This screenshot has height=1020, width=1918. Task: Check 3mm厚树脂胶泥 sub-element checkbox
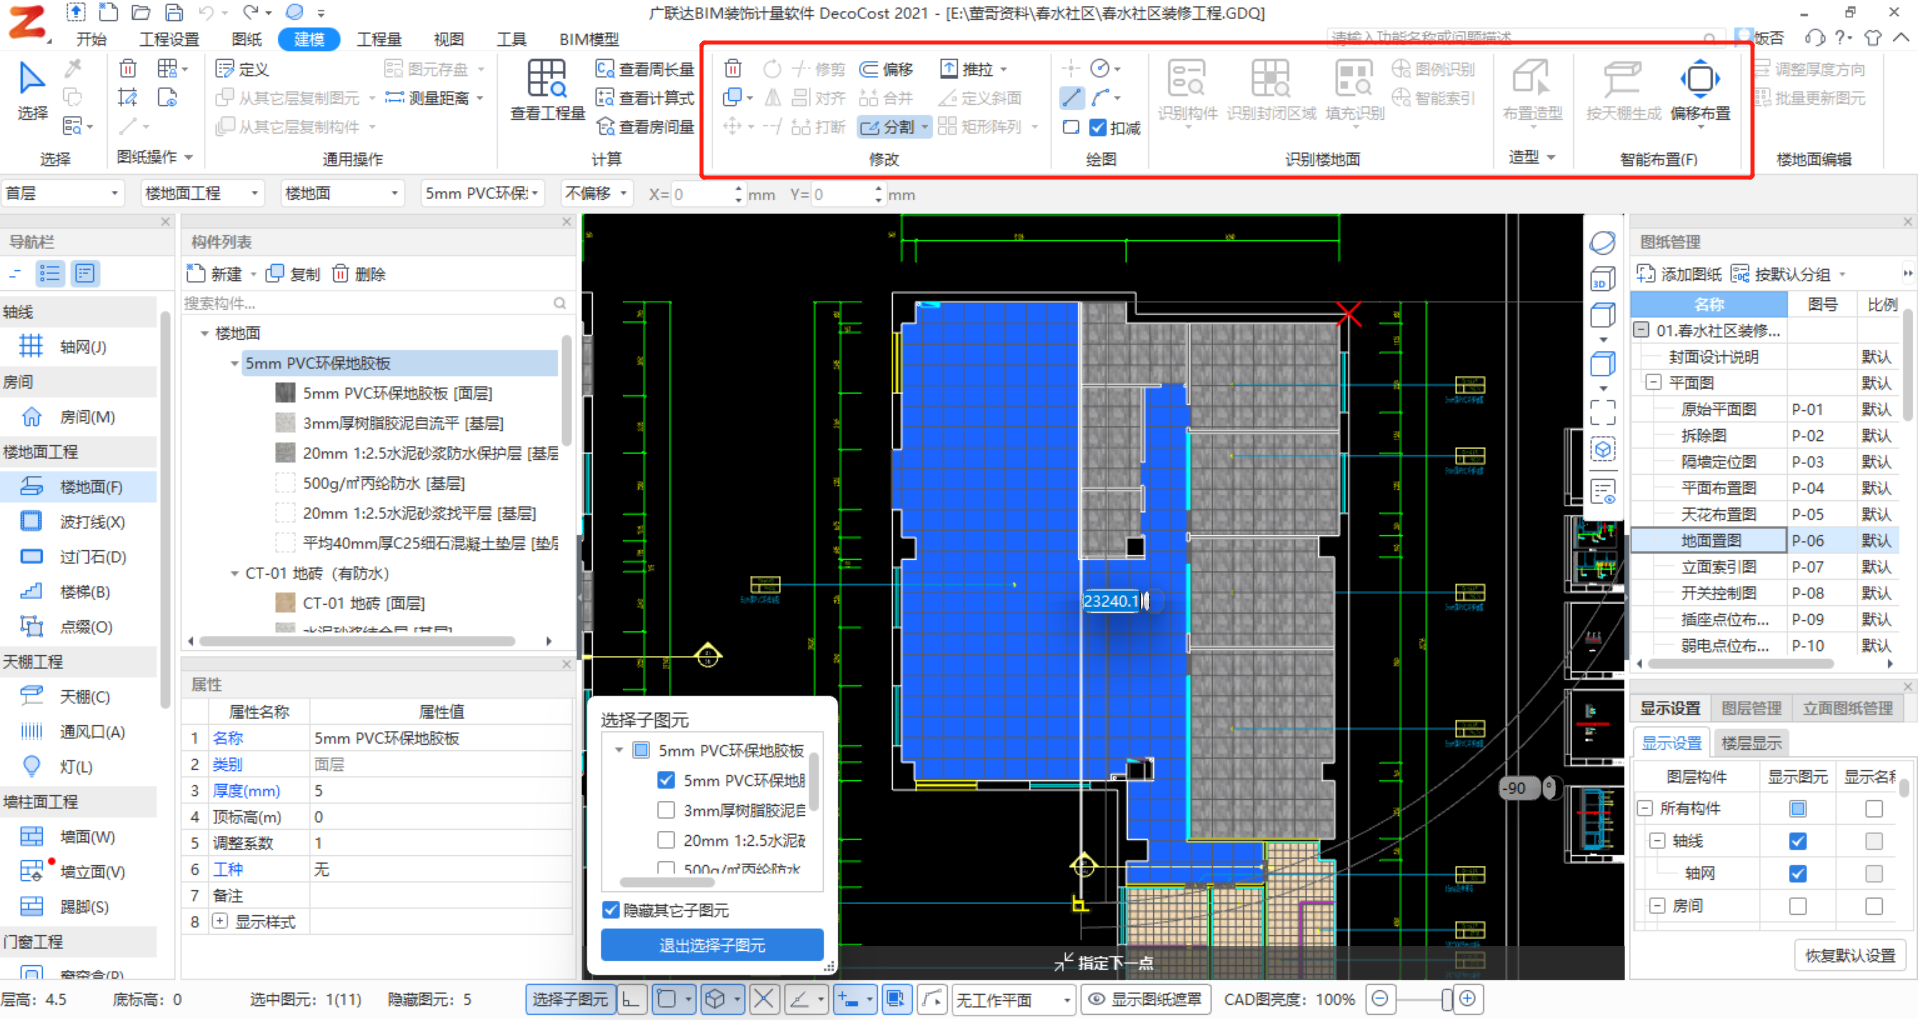666,810
